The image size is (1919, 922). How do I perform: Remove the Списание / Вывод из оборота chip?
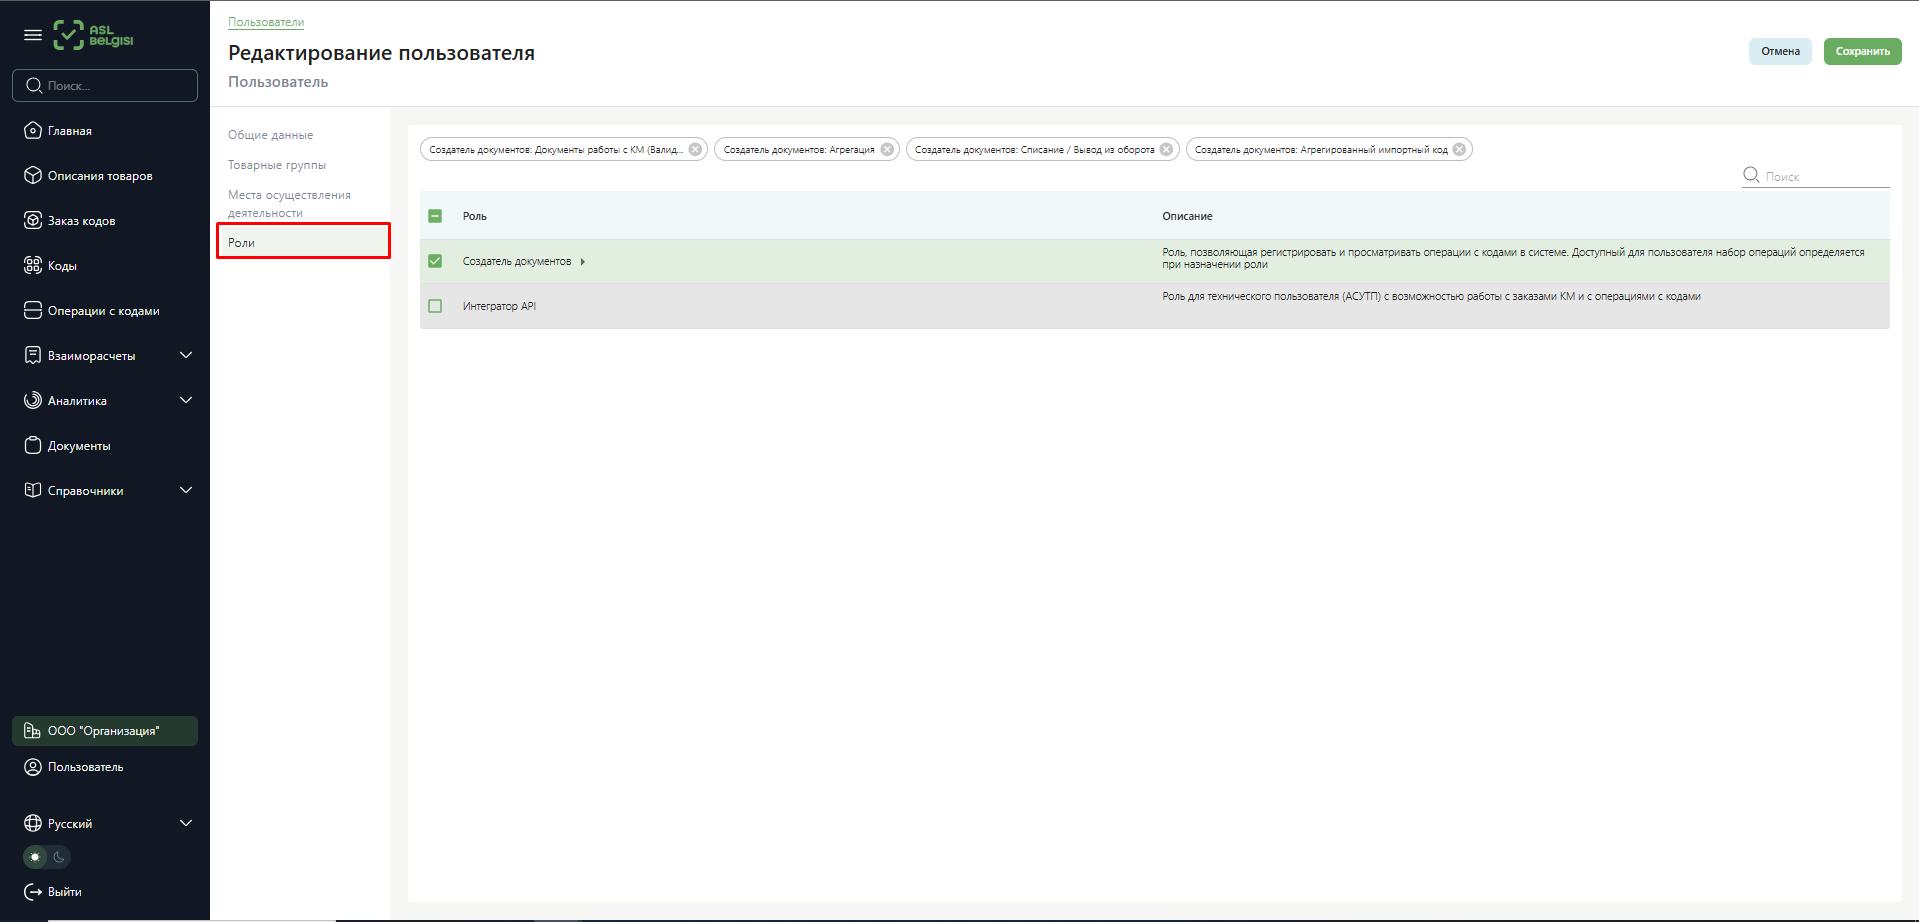[1166, 150]
